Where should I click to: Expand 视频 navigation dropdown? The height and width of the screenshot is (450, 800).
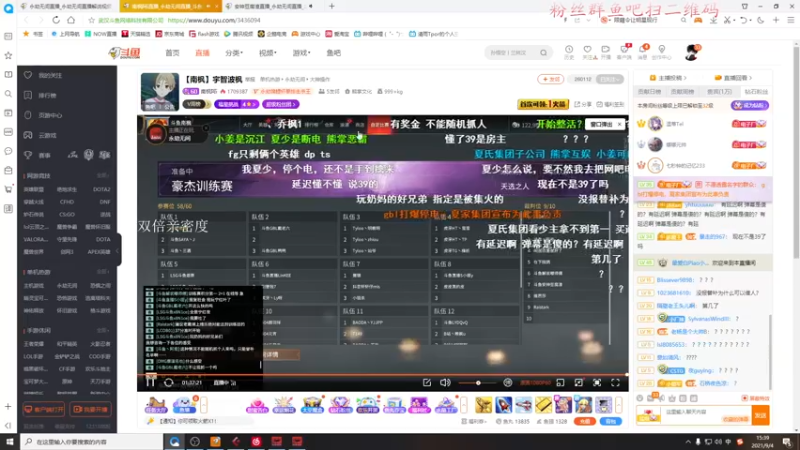[x=267, y=53]
